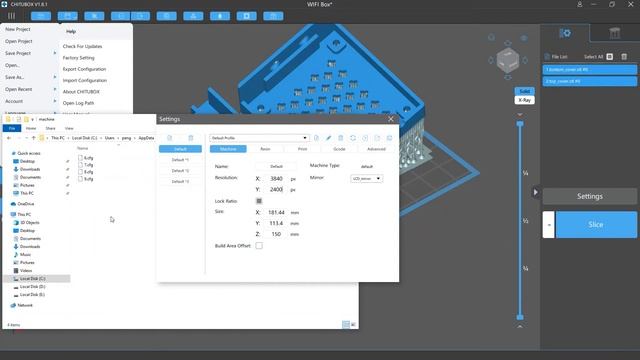Click the Resolution Y field showing 2400
The image size is (640, 360).
(x=276, y=189)
